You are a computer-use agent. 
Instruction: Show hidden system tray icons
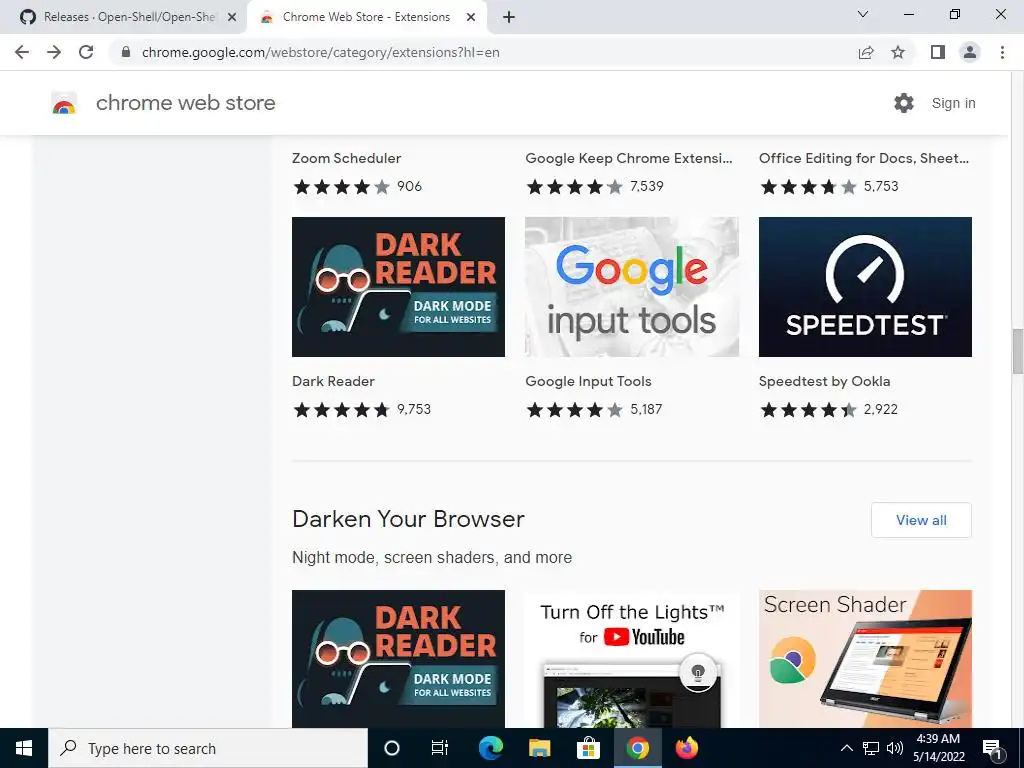(846, 748)
